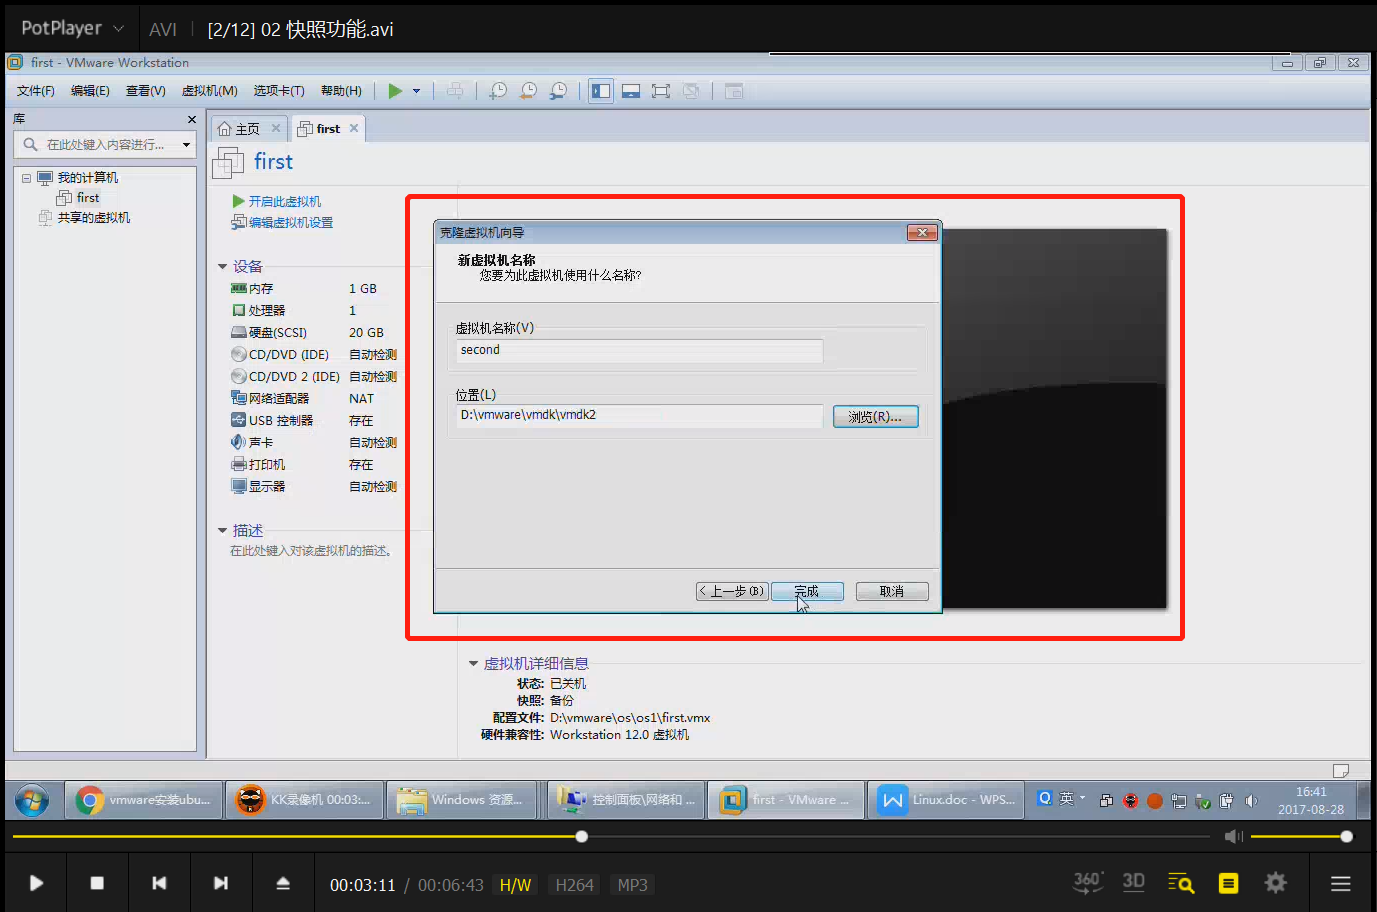
Task: Toggle H/W hardware acceleration indicator
Action: pyautogui.click(x=515, y=885)
